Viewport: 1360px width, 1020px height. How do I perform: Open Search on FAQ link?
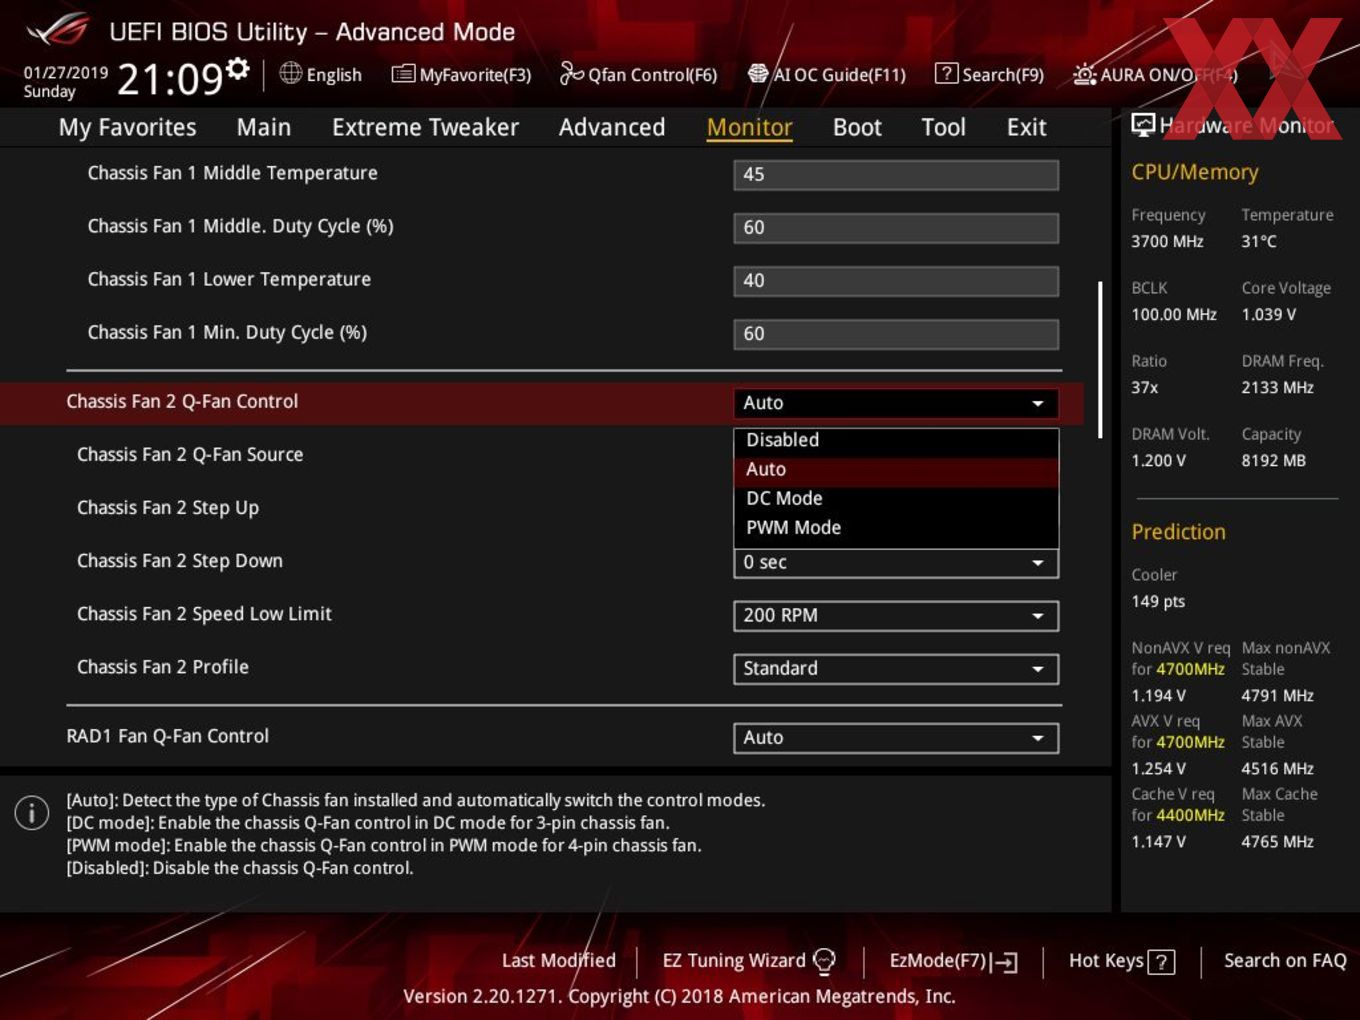pyautogui.click(x=1285, y=960)
